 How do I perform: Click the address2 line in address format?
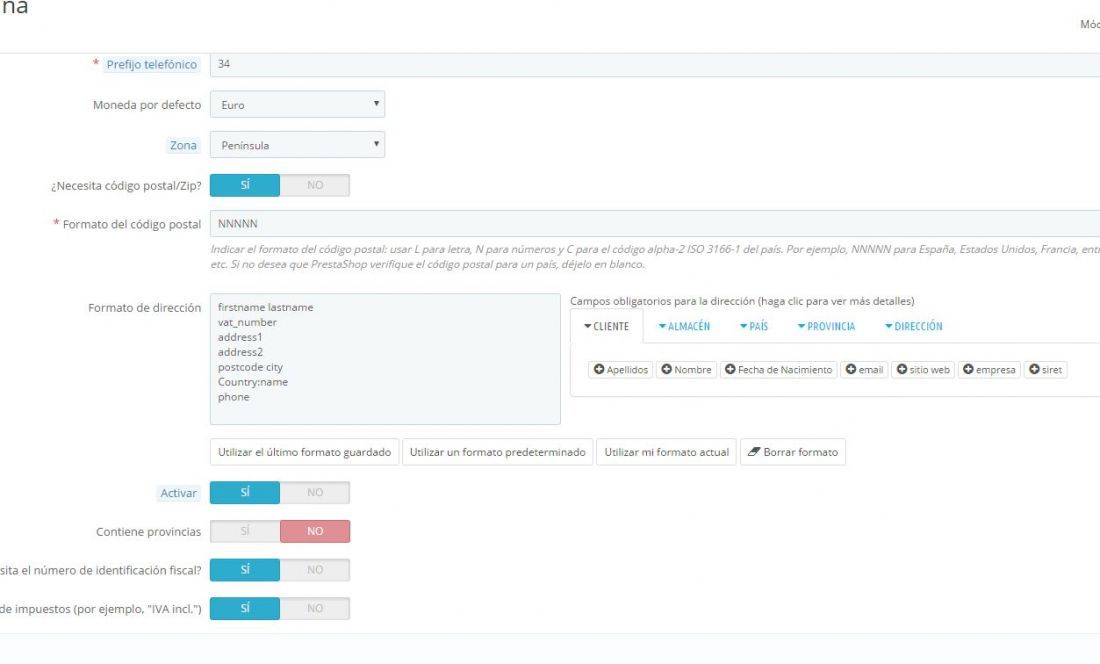tap(240, 352)
